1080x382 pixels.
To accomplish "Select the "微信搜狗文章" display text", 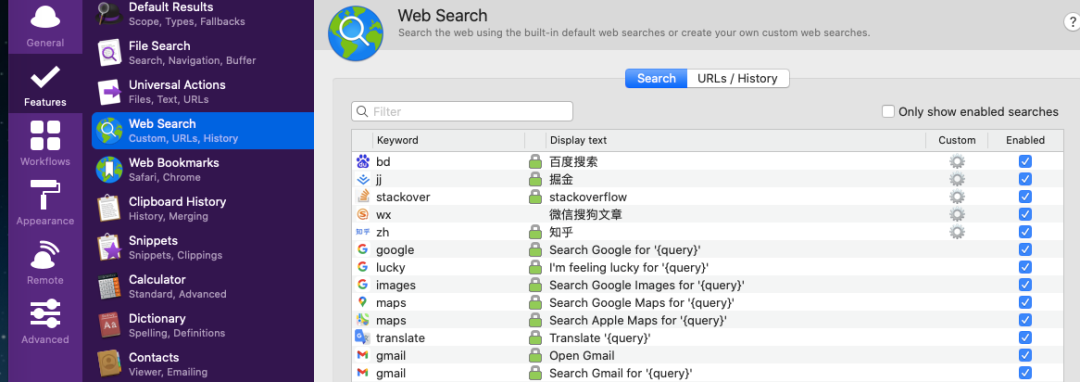I will [585, 215].
